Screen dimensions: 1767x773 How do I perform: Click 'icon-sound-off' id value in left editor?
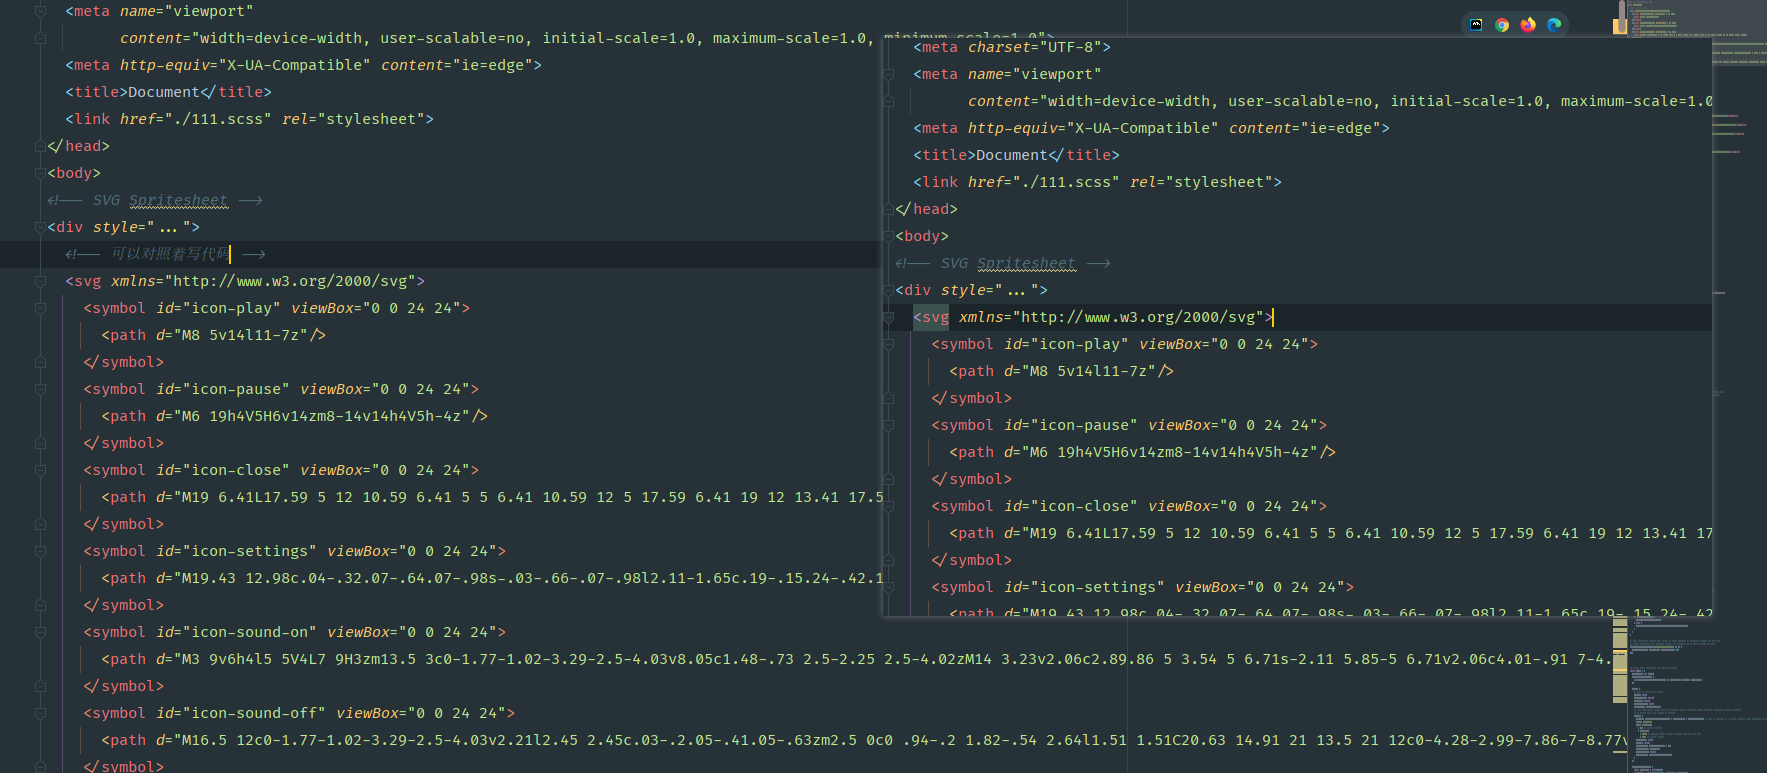(x=254, y=713)
